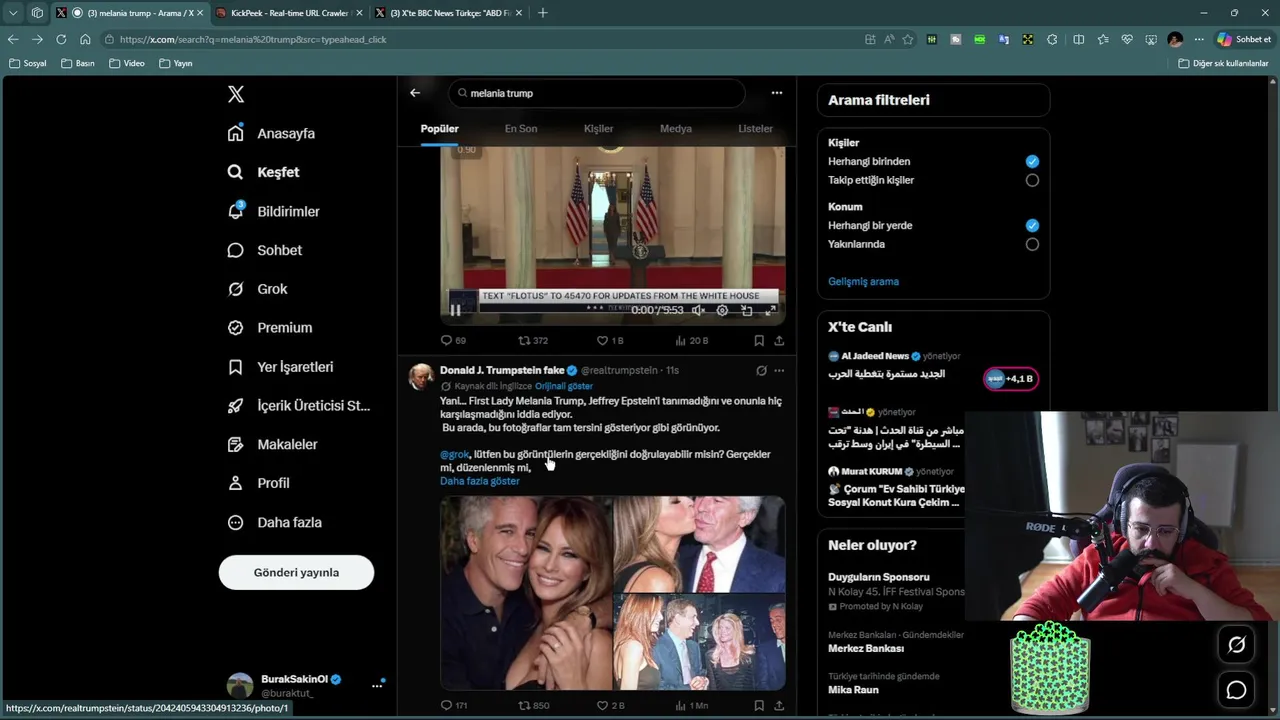
Task: Enable picture-in-picture for the video
Action: (x=746, y=310)
